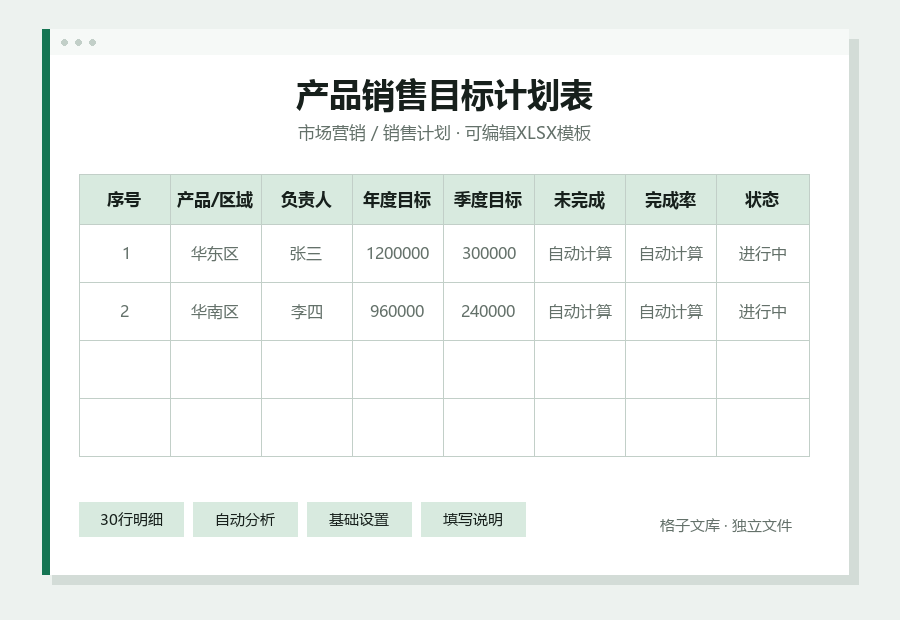Click 进行中 status in 张三 row
This screenshot has height=620, width=900.
[763, 254]
